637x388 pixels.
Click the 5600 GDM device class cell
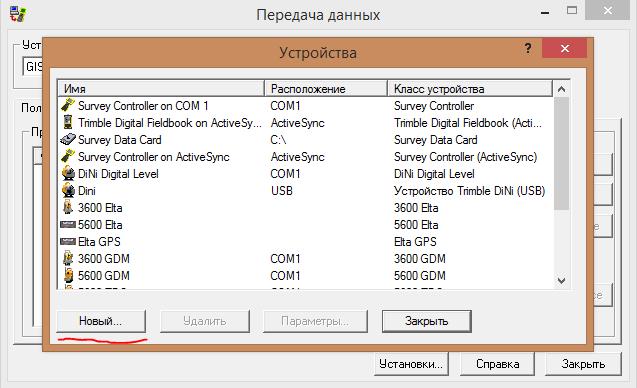click(x=420, y=276)
